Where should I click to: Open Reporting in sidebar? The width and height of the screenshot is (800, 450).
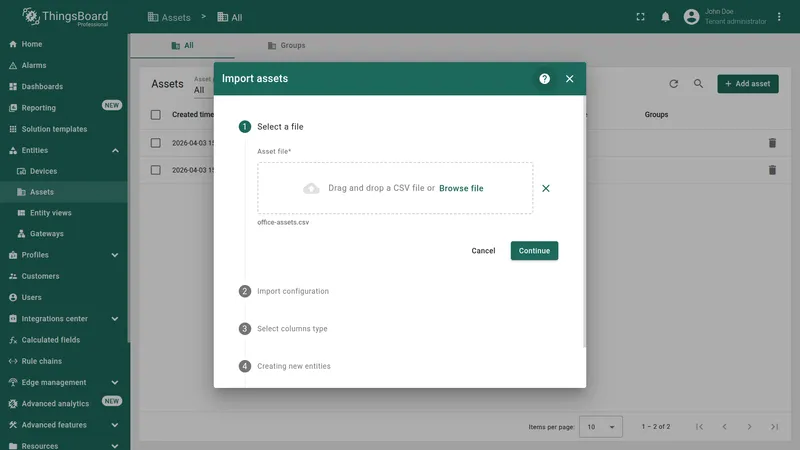pos(64,108)
